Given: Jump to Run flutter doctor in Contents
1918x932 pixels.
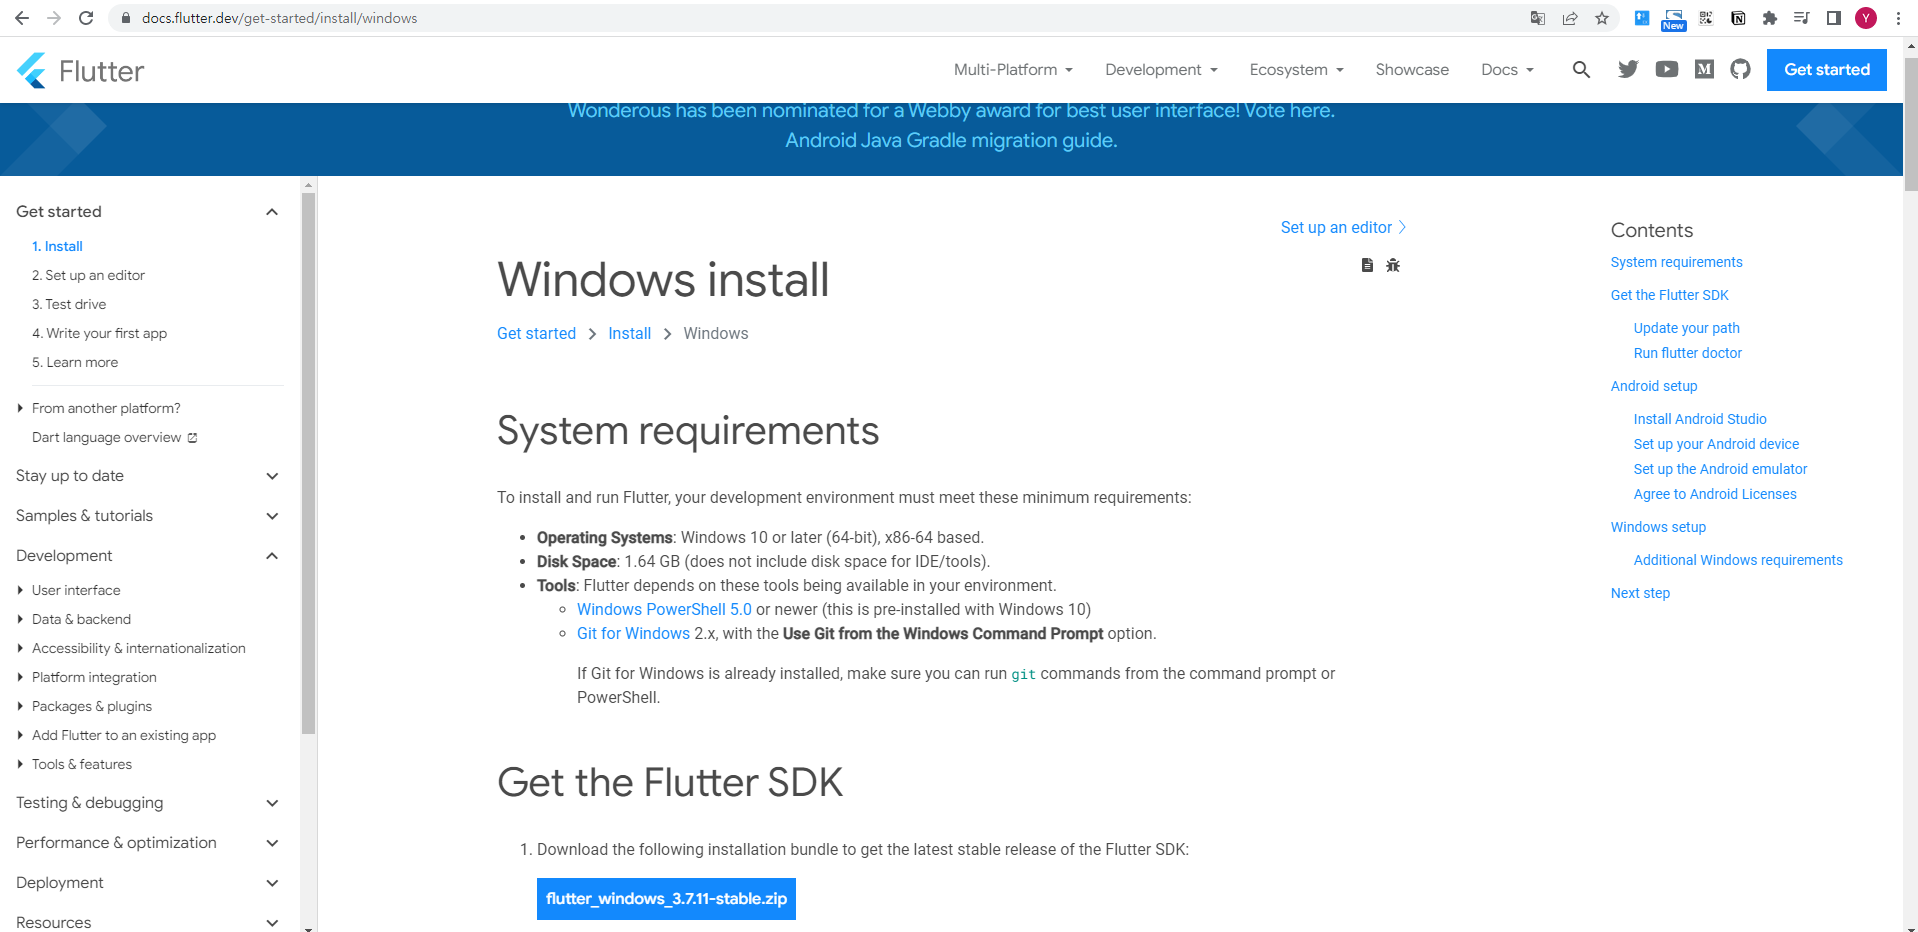Looking at the screenshot, I should point(1687,353).
